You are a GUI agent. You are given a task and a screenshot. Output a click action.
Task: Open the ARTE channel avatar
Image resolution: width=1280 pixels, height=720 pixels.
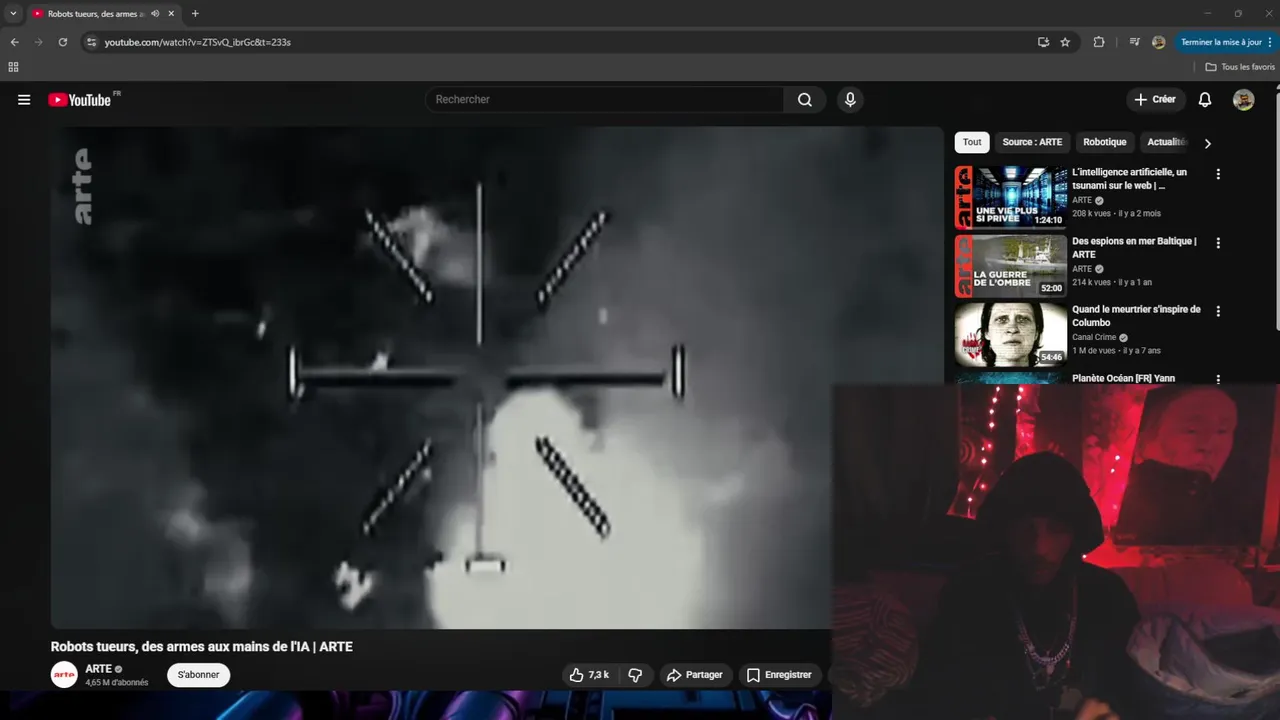(64, 675)
